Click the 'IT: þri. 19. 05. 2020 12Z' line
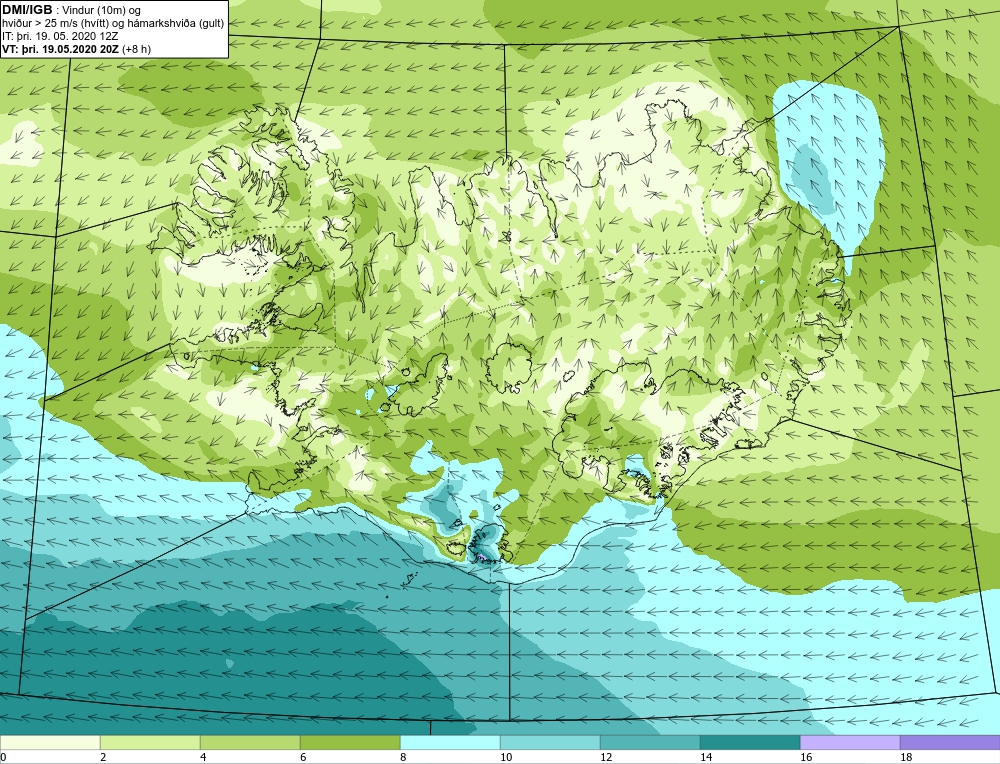The image size is (1000, 764). coord(60,36)
